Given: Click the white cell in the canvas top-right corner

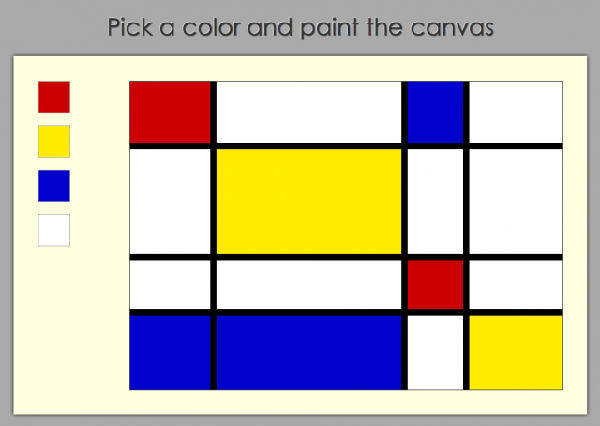Looking at the screenshot, I should pyautogui.click(x=515, y=111).
